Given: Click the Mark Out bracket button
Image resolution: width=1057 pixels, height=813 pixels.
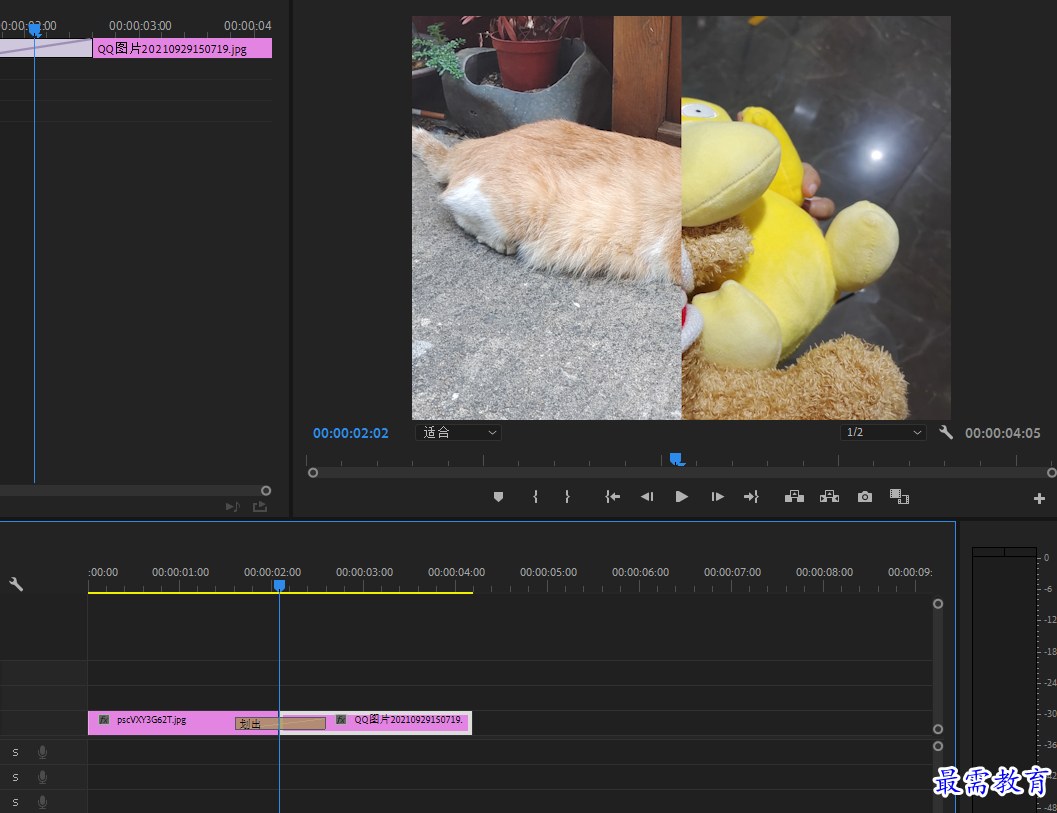Looking at the screenshot, I should coord(567,497).
